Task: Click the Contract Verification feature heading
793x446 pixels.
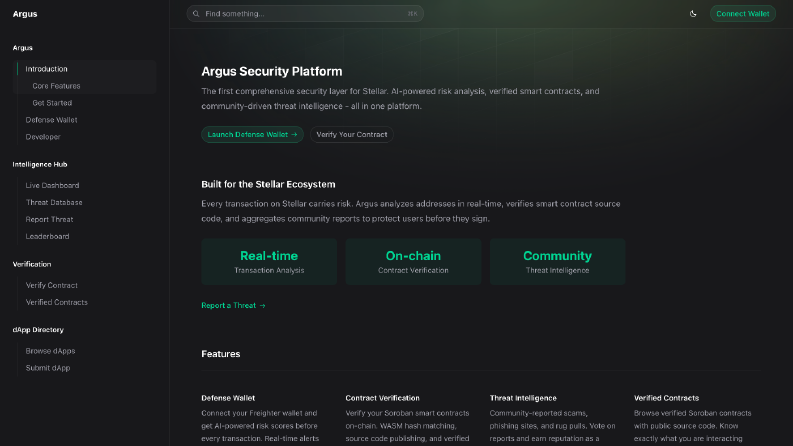Action: (382, 398)
